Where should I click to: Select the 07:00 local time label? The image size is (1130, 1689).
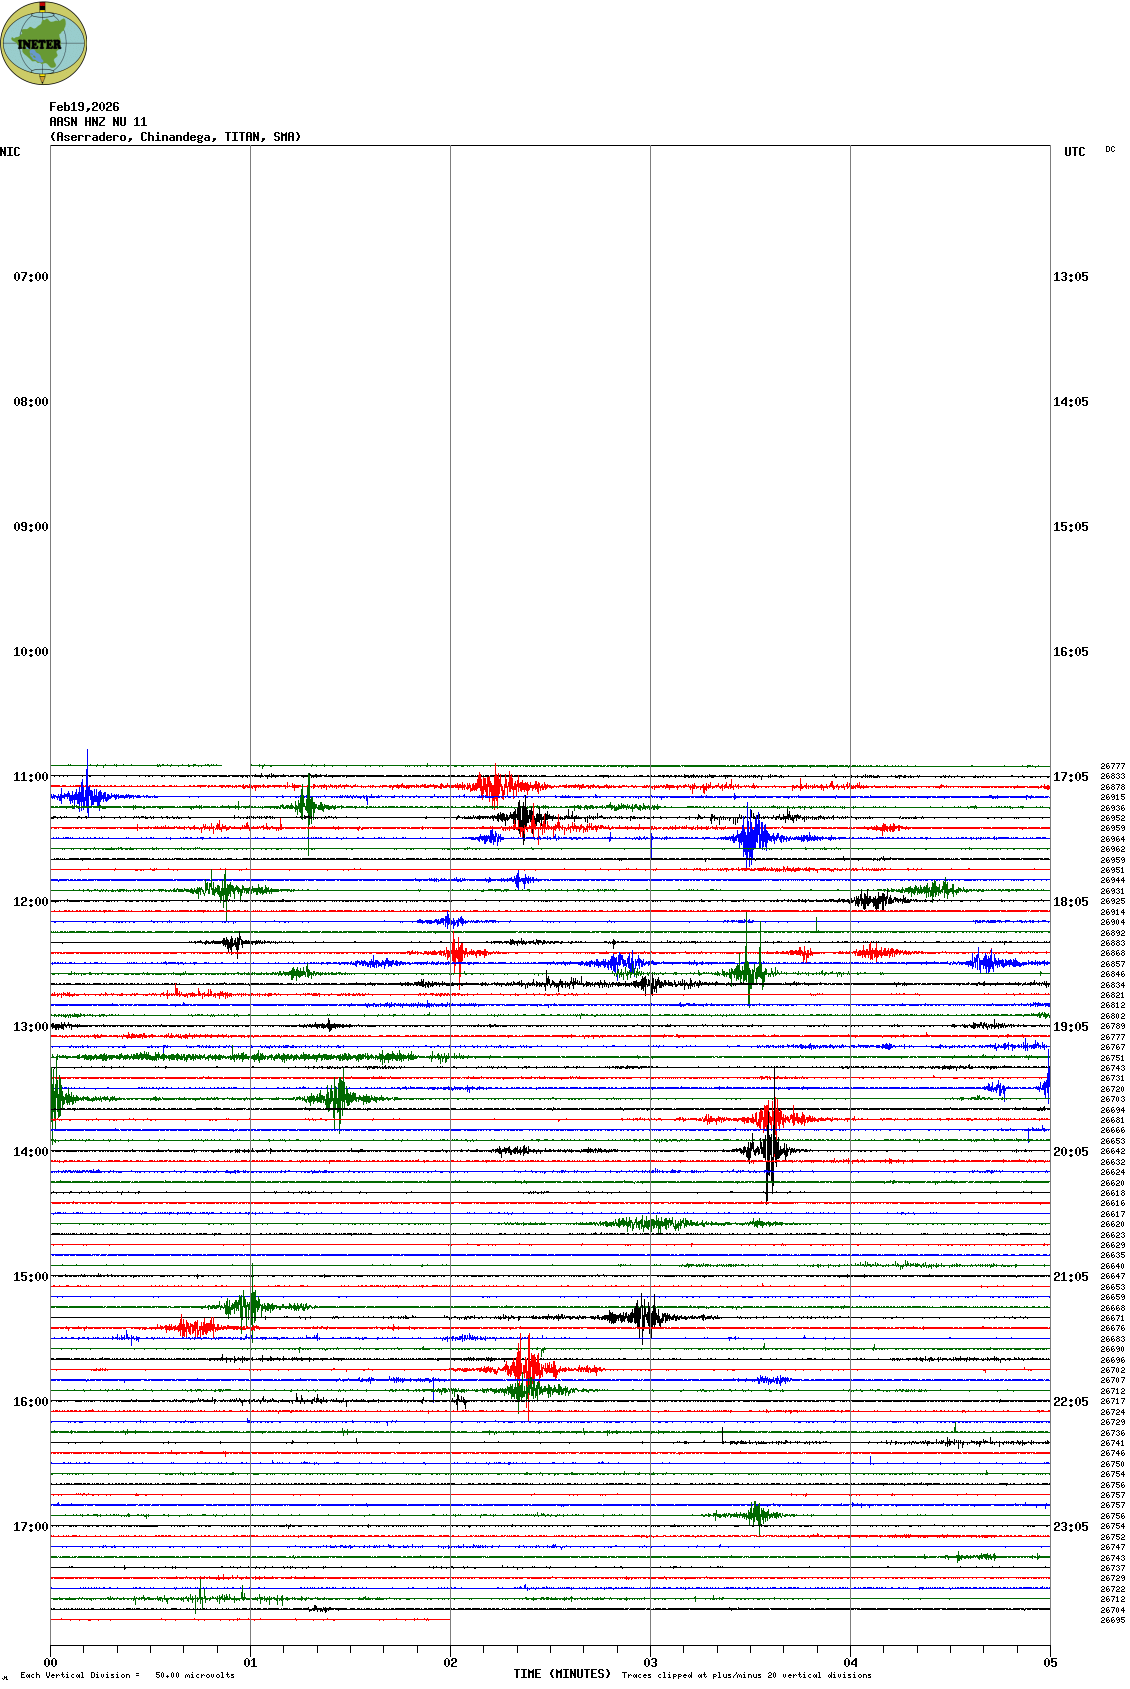point(30,277)
